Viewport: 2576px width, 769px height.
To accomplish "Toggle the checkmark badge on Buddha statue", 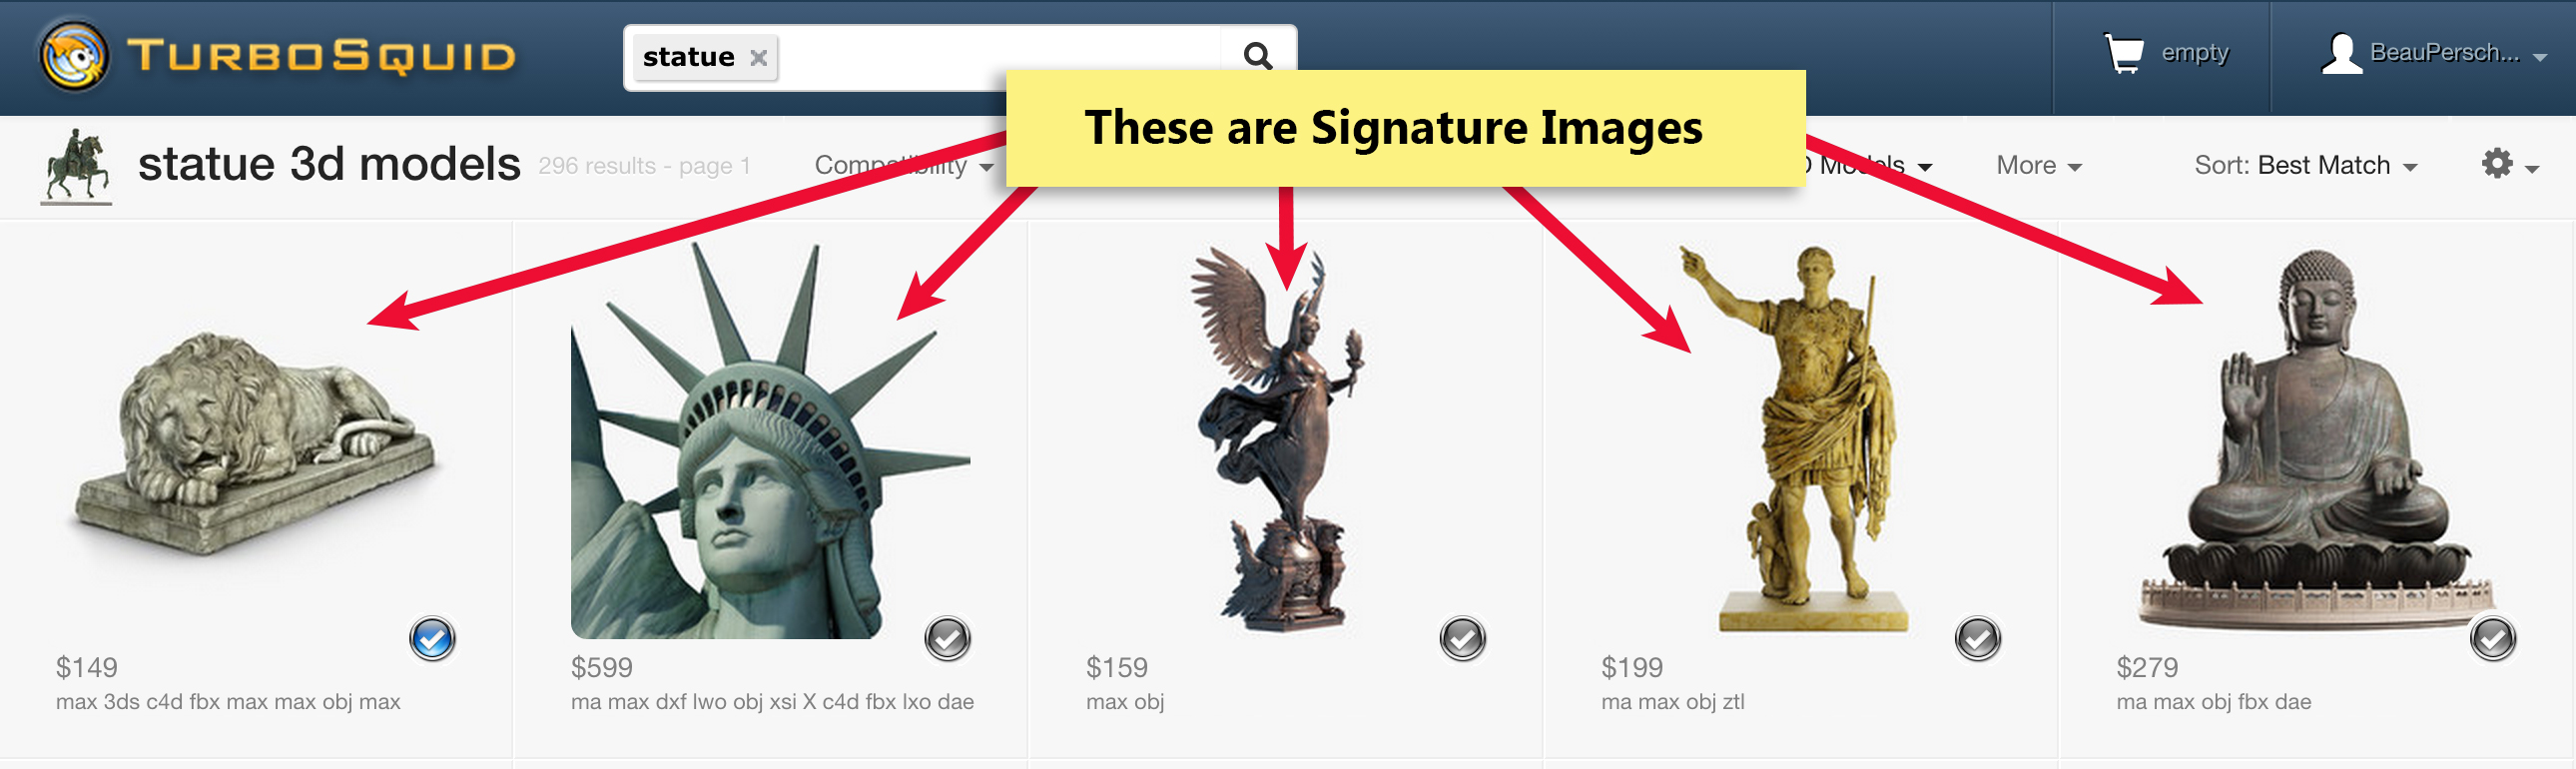I will coord(2492,638).
